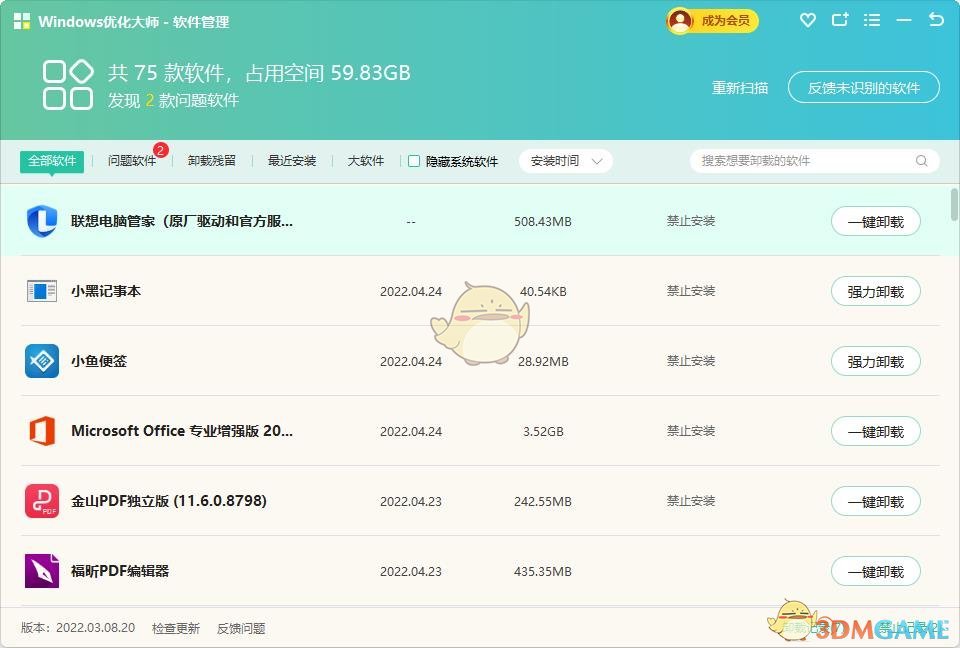960x648 pixels.
Task: Click the list menu icon in titlebar
Action: (873, 20)
